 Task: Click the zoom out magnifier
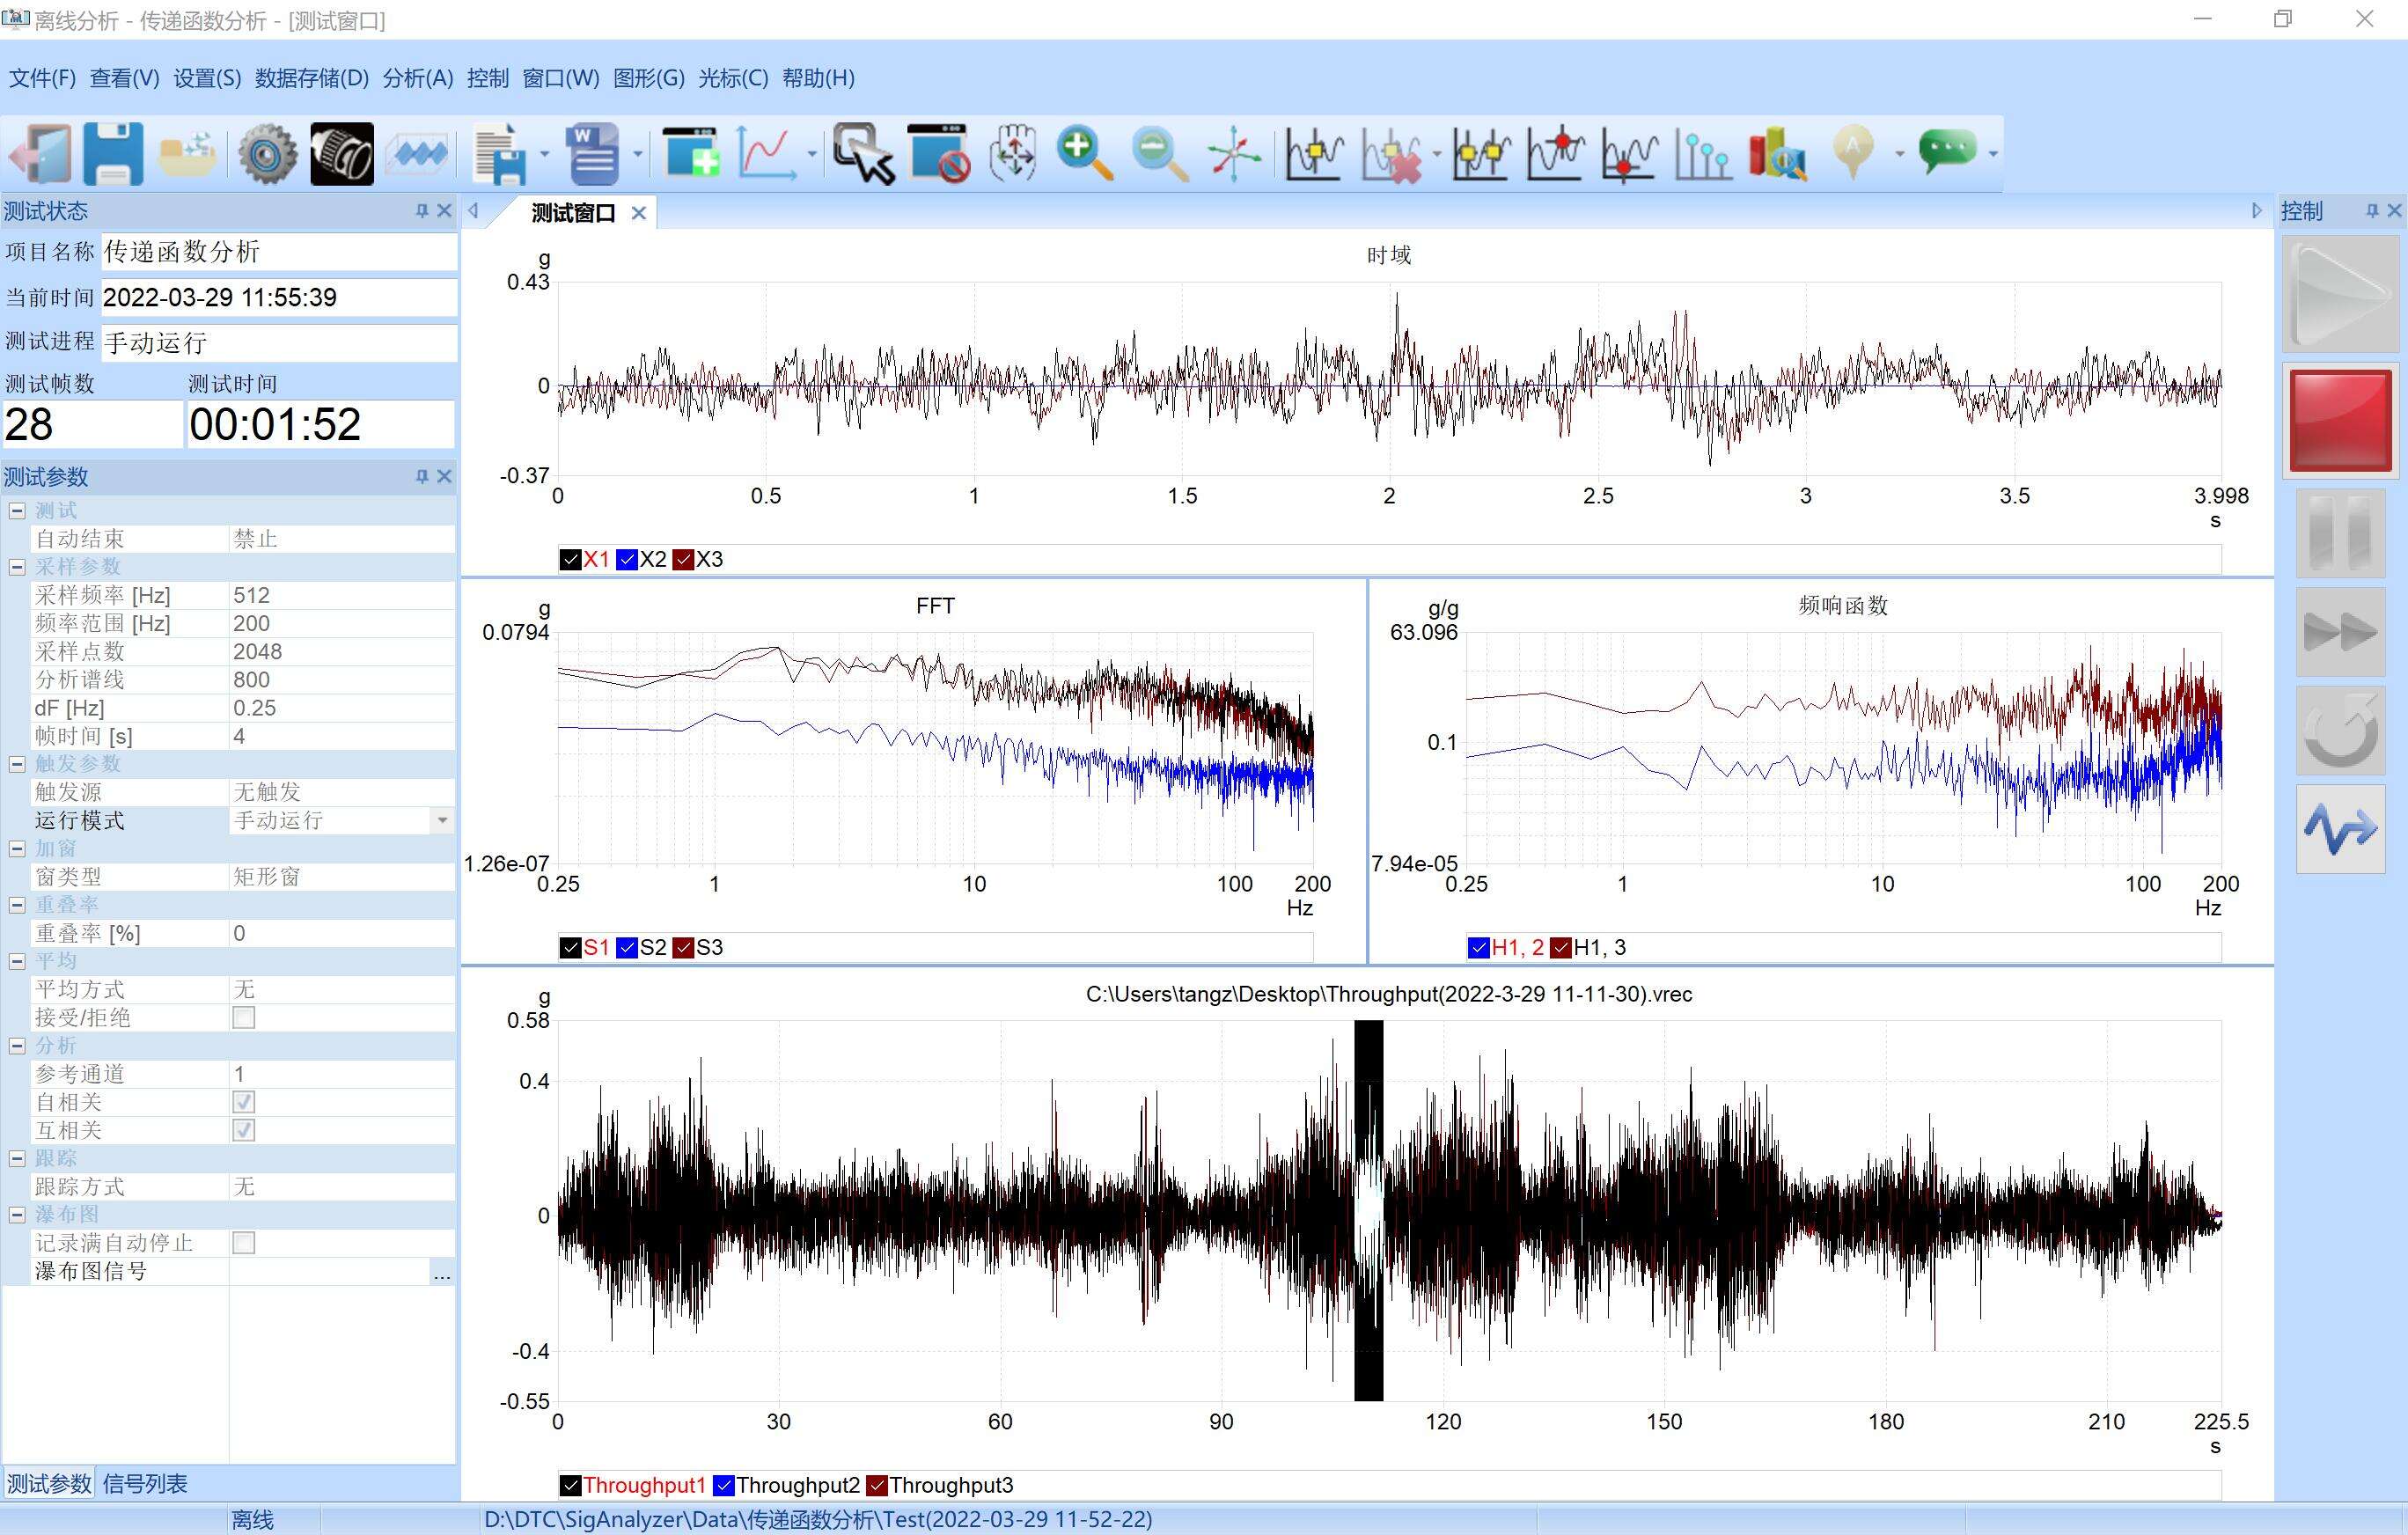[x=1160, y=153]
